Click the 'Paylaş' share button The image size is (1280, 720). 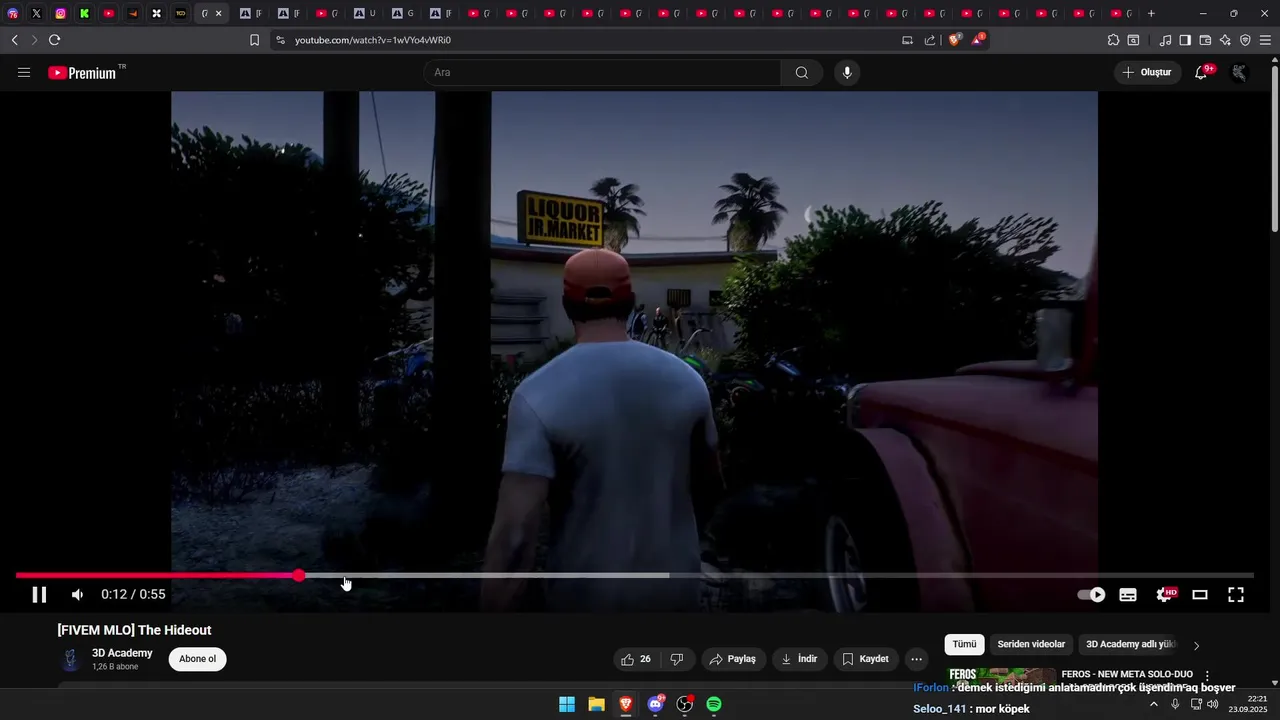pyautogui.click(x=733, y=659)
